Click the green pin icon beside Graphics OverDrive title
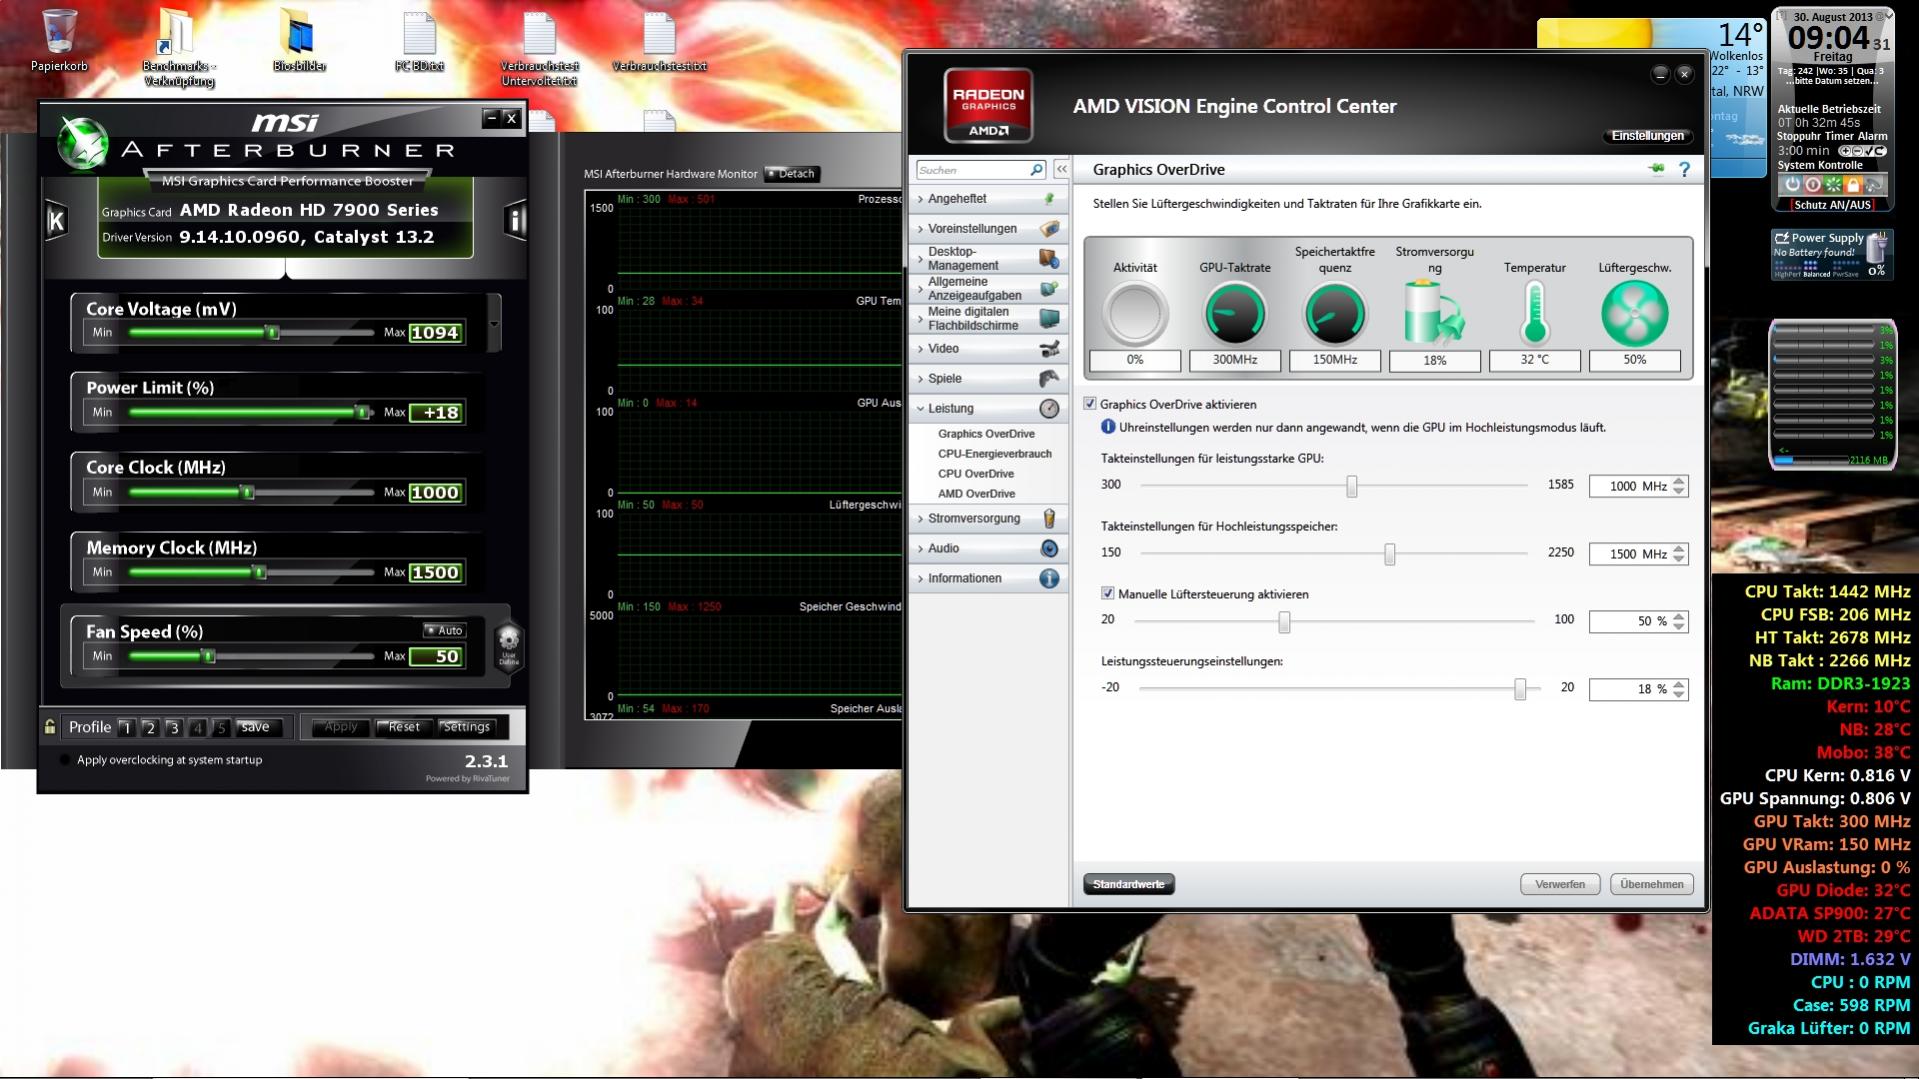Screen dimensions: 1919x1079 (x=1656, y=169)
